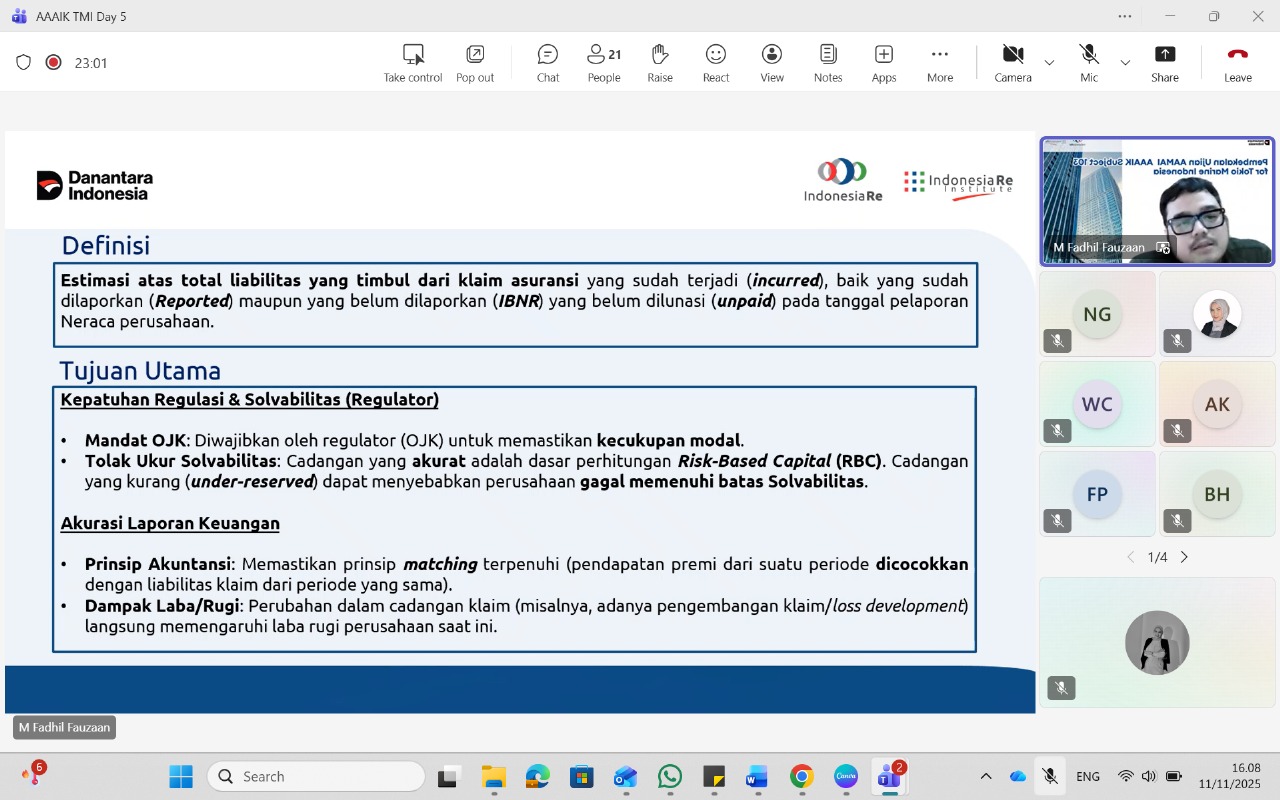1280x800 pixels.
Task: Show the People participants list
Action: (x=603, y=63)
